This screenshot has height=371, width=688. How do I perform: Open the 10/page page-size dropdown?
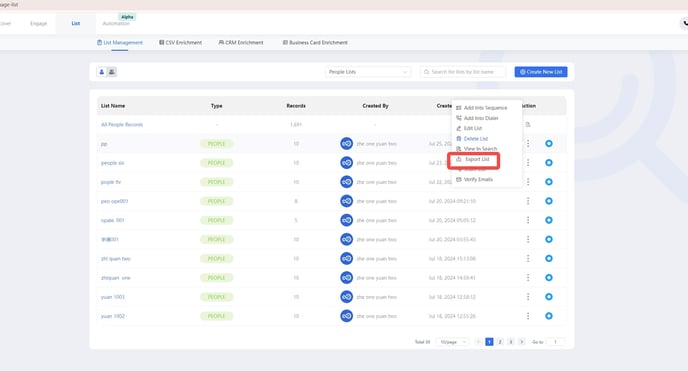pyautogui.click(x=452, y=342)
